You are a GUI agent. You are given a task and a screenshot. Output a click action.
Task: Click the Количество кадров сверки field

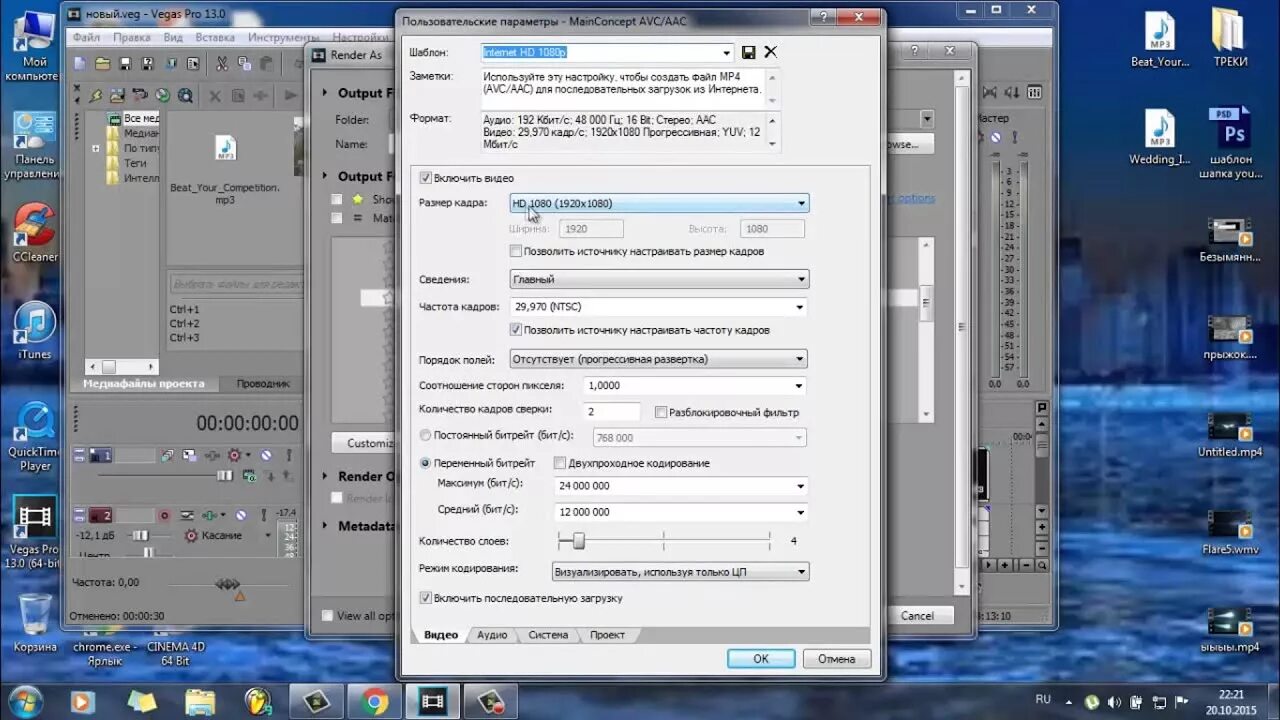pyautogui.click(x=612, y=411)
